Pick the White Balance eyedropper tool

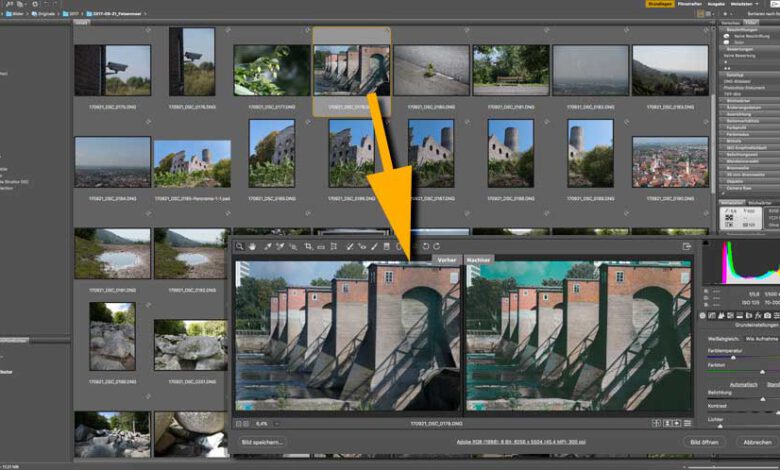pos(267,246)
